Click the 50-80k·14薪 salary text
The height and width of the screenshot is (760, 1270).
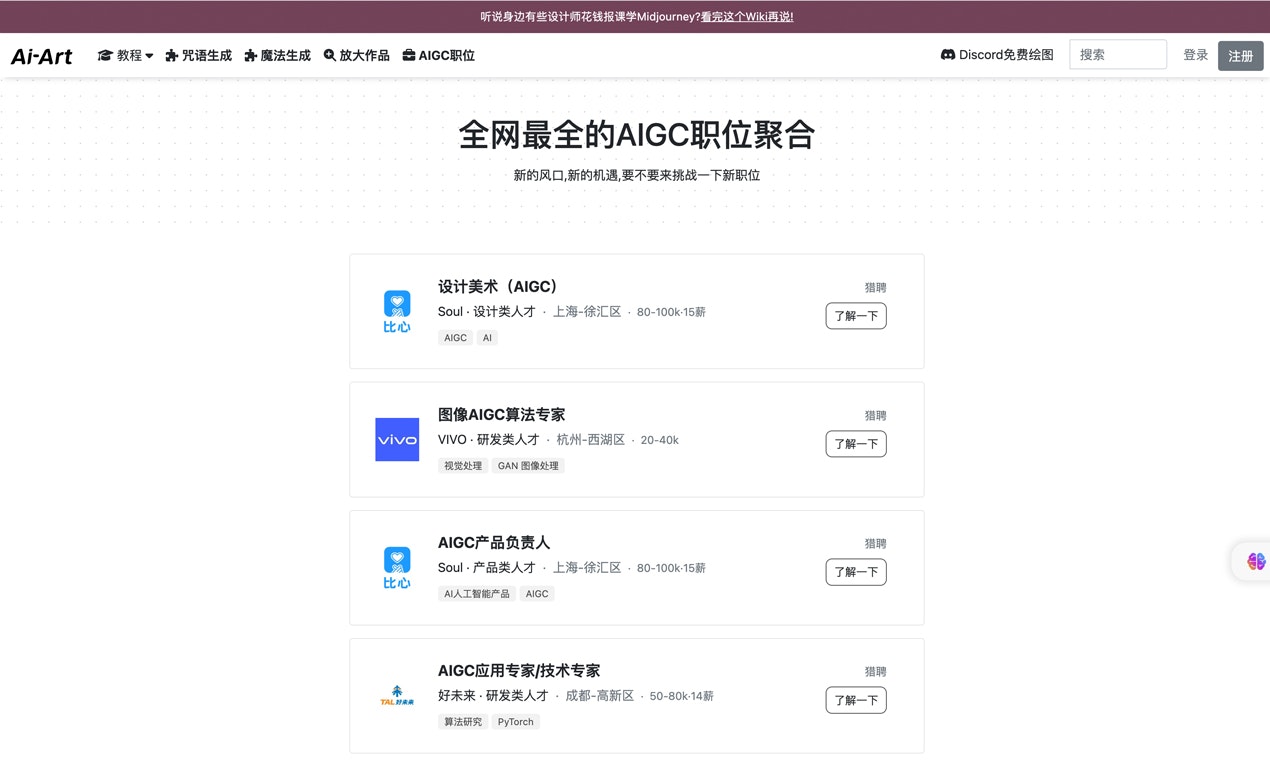click(682, 696)
